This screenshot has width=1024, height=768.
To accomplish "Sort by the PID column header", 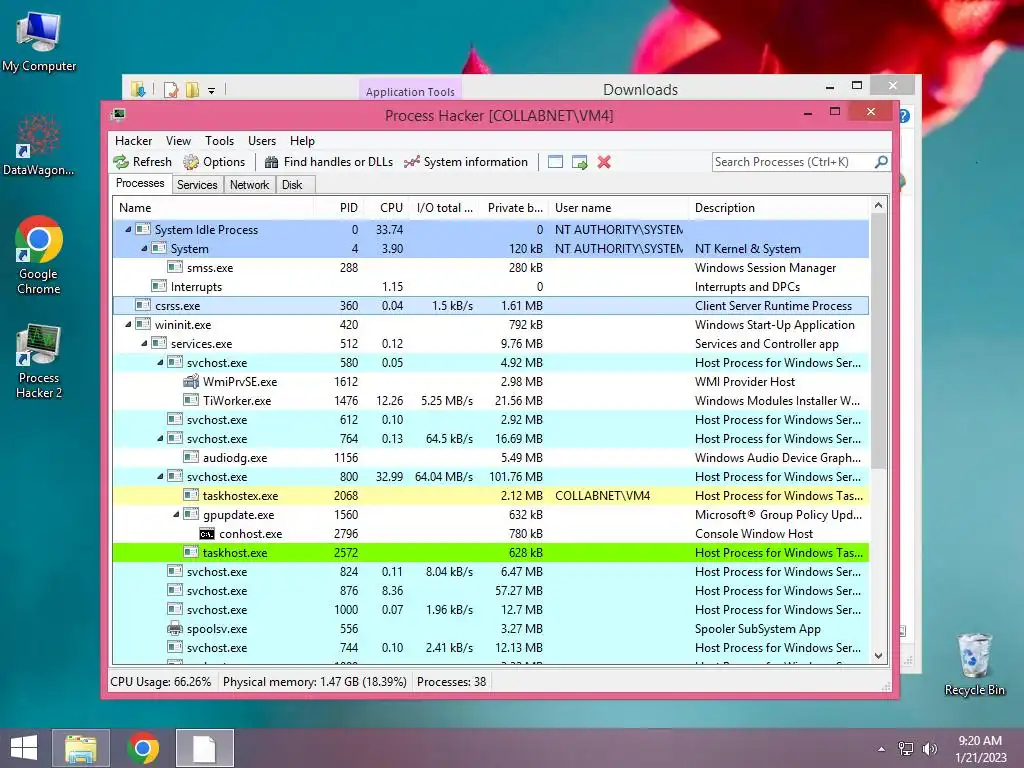I will coord(338,208).
